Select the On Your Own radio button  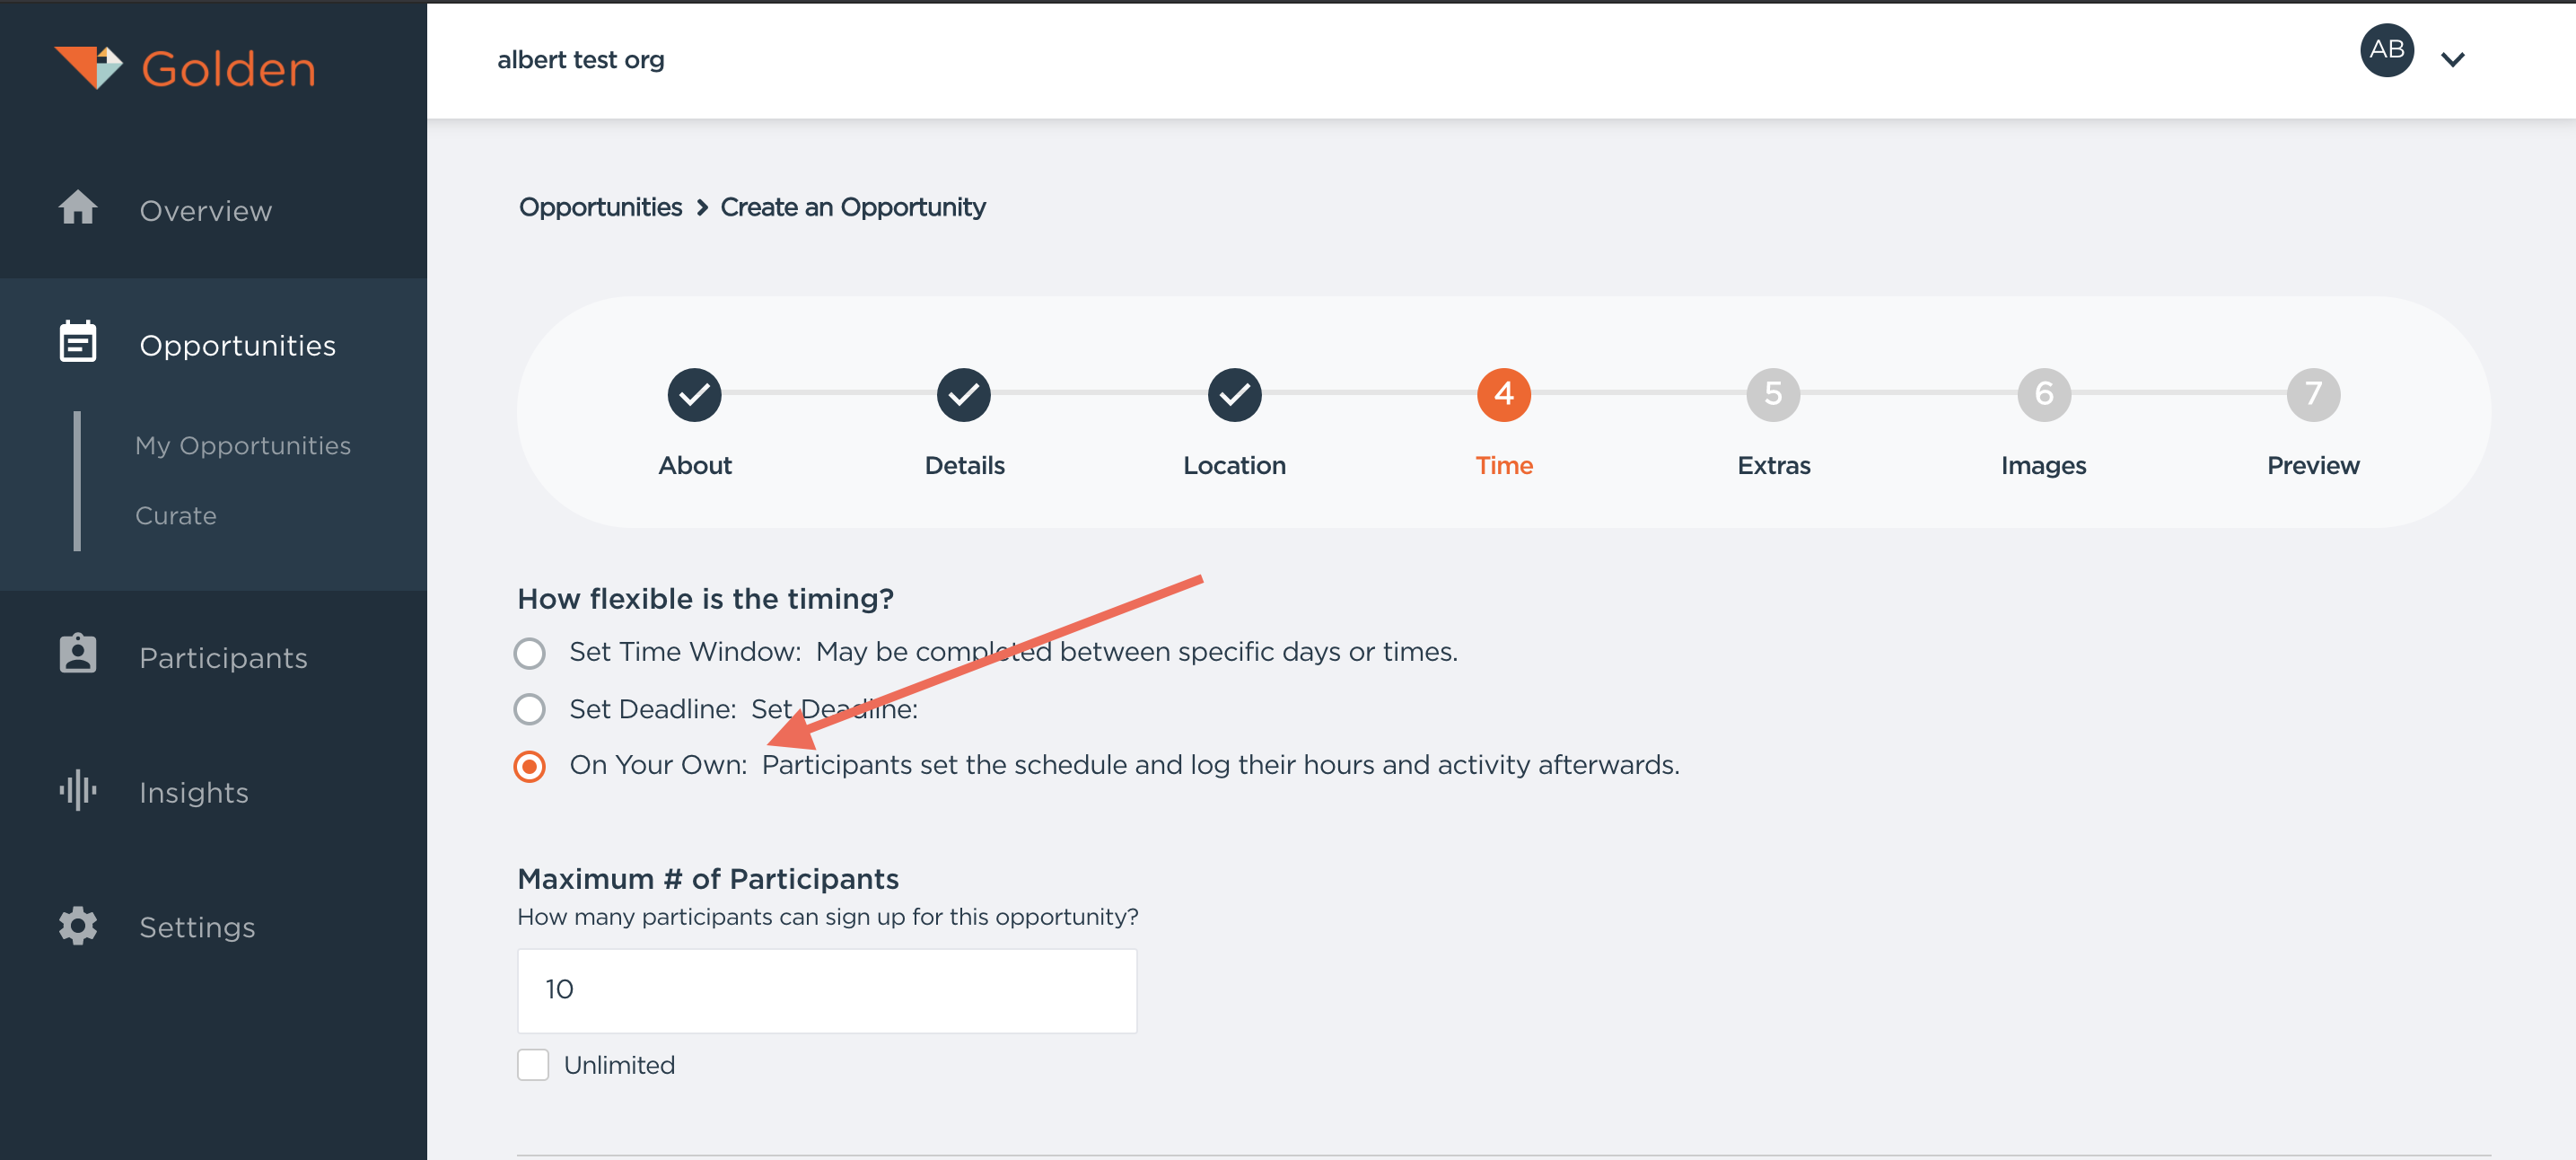[x=529, y=767]
